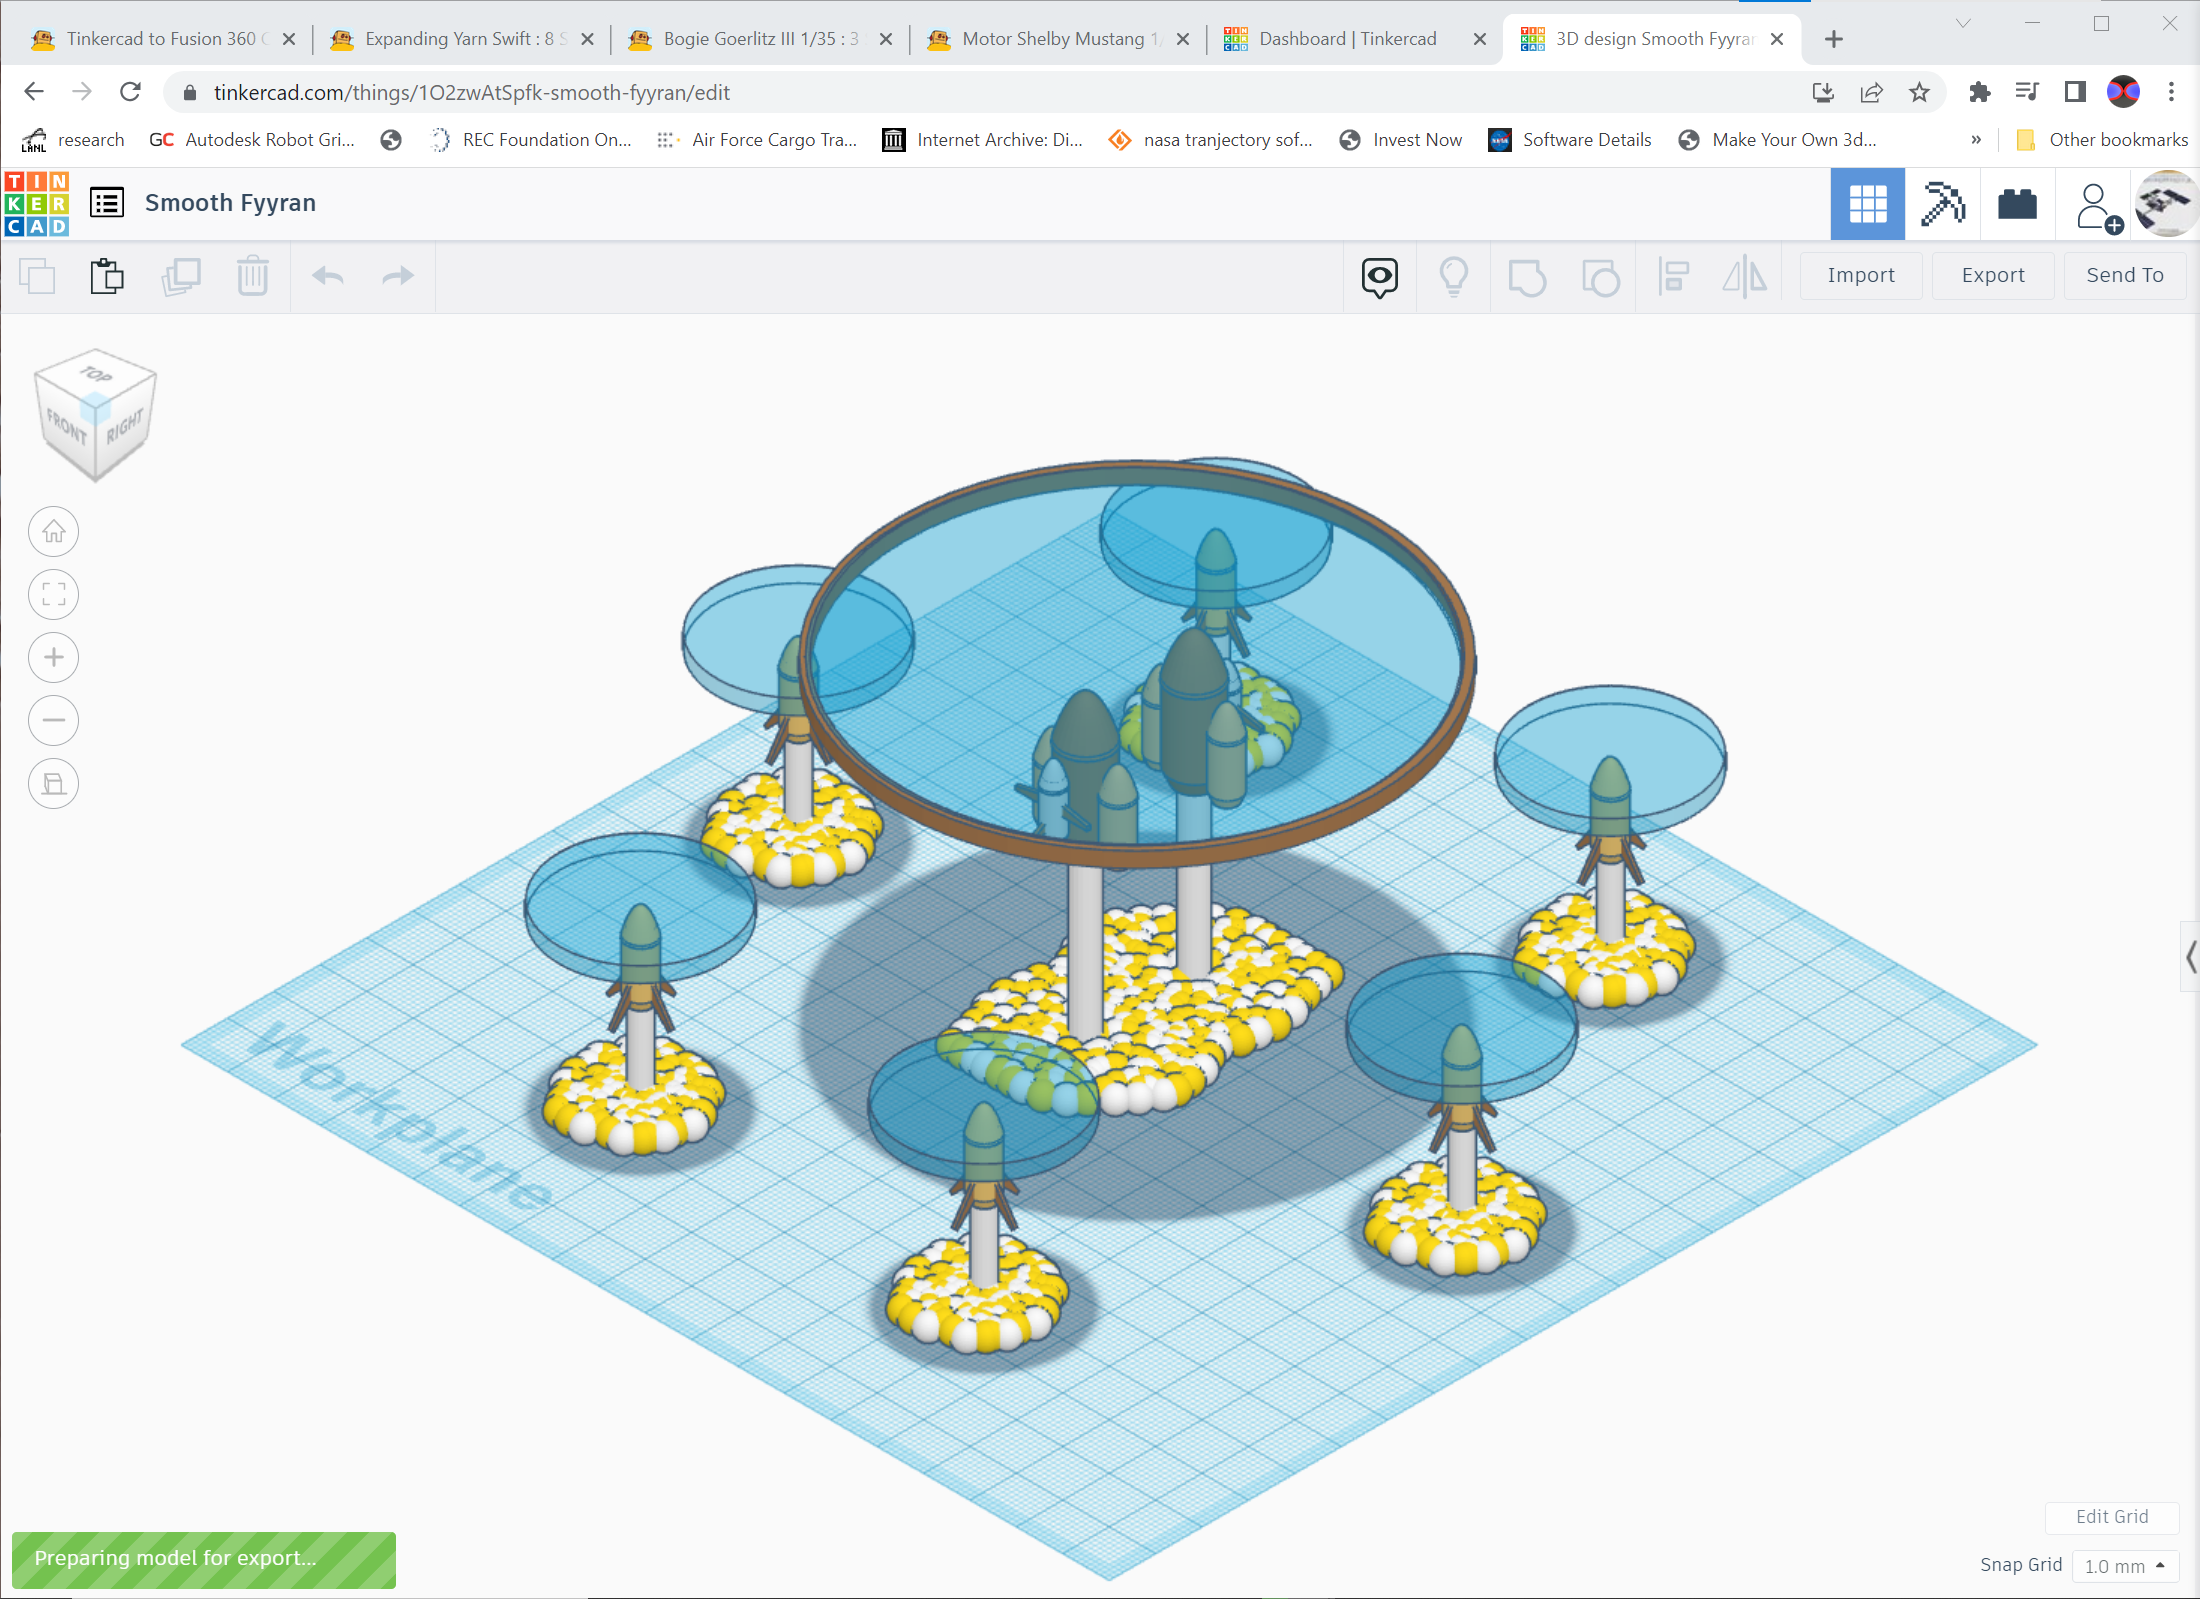This screenshot has height=1599, width=2200.
Task: Open nasa trajectory sof... bookmark
Action: 1210,140
